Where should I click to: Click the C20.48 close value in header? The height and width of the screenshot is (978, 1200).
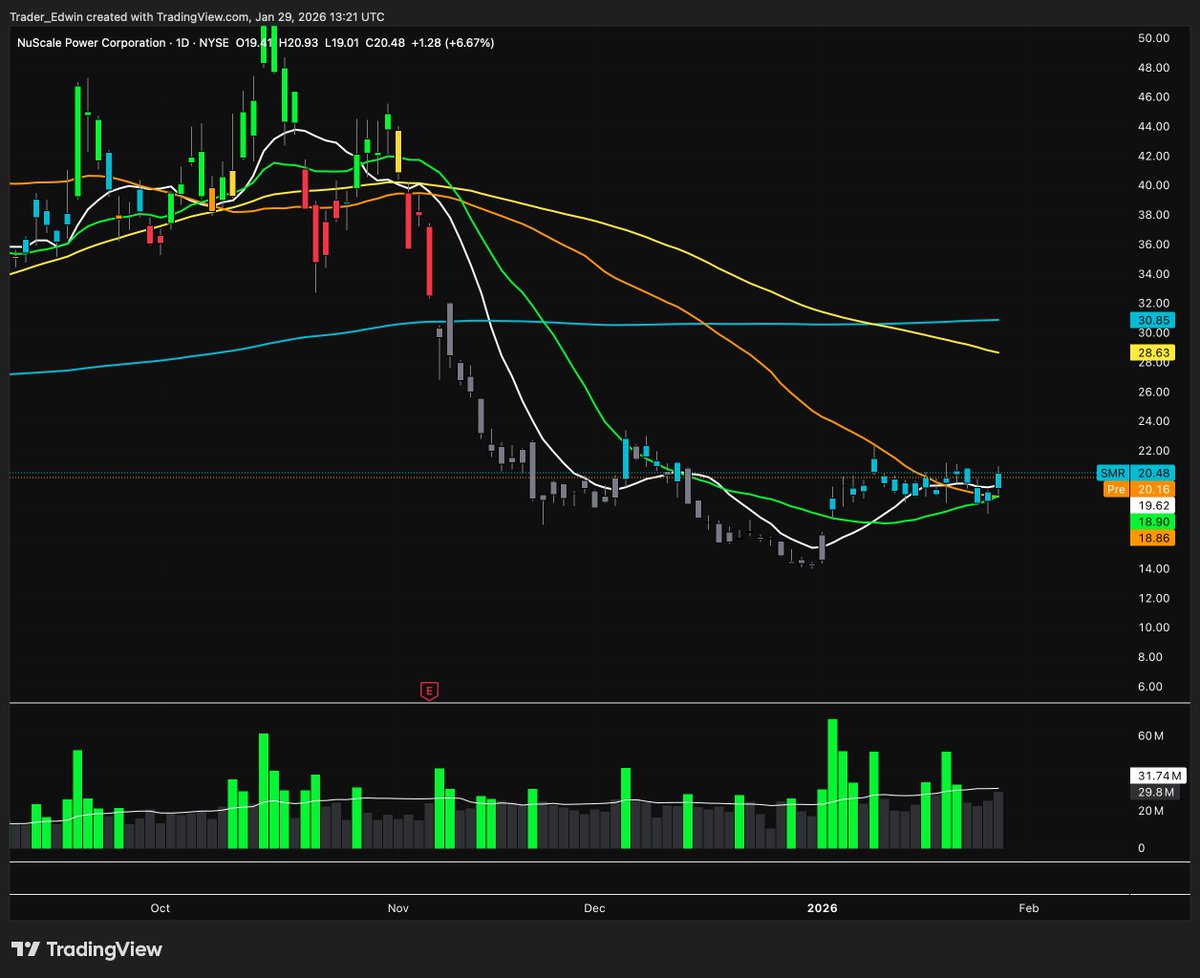pos(386,43)
